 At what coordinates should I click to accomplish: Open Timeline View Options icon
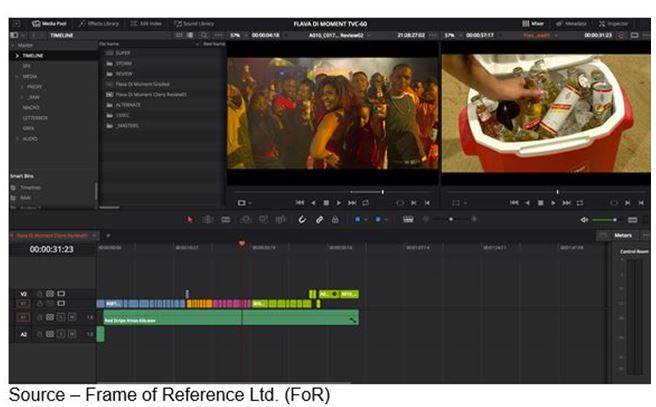click(408, 219)
